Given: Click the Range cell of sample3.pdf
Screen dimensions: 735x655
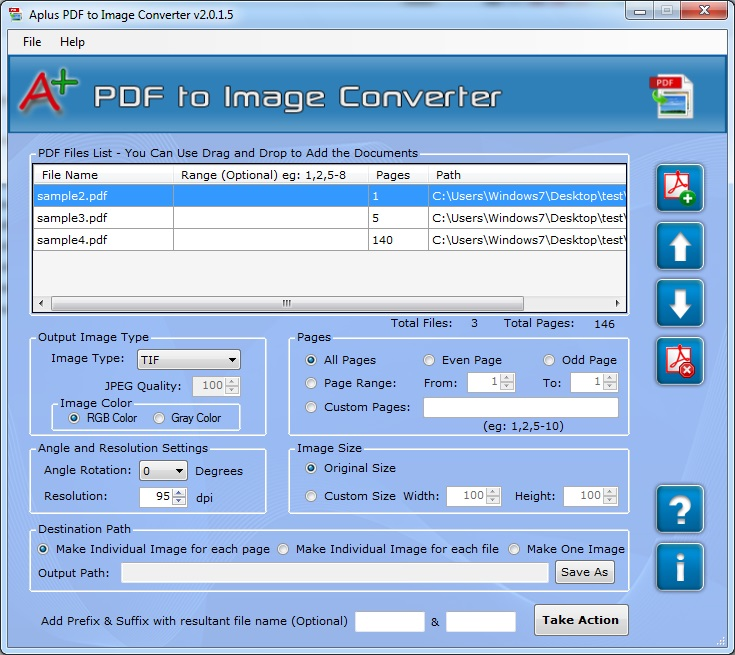Looking at the screenshot, I should tap(271, 218).
